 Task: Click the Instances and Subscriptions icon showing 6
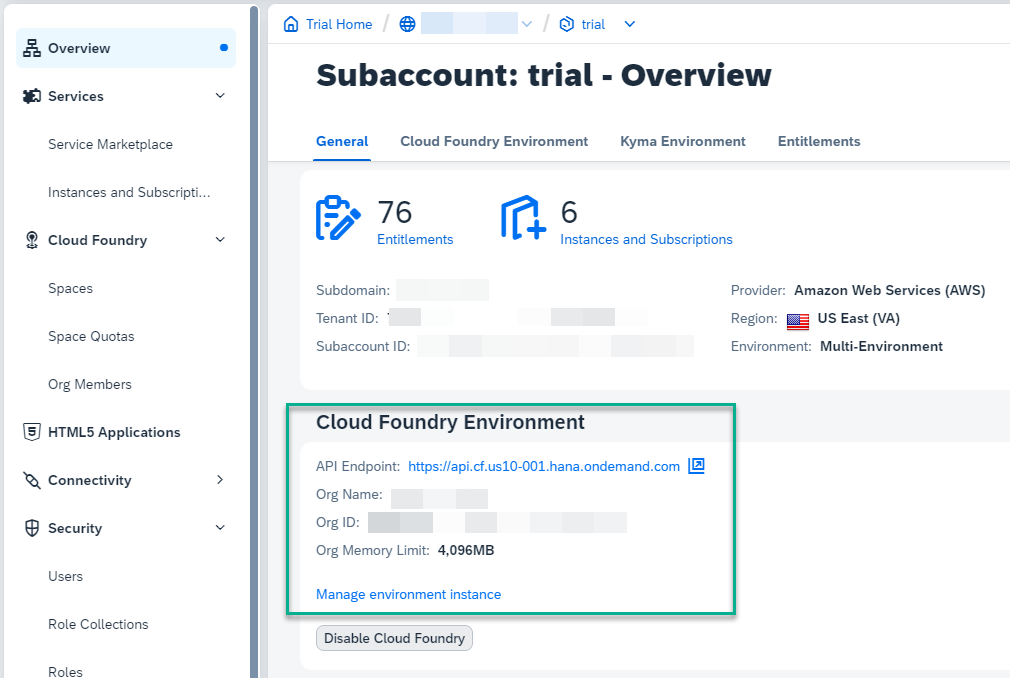tap(521, 218)
